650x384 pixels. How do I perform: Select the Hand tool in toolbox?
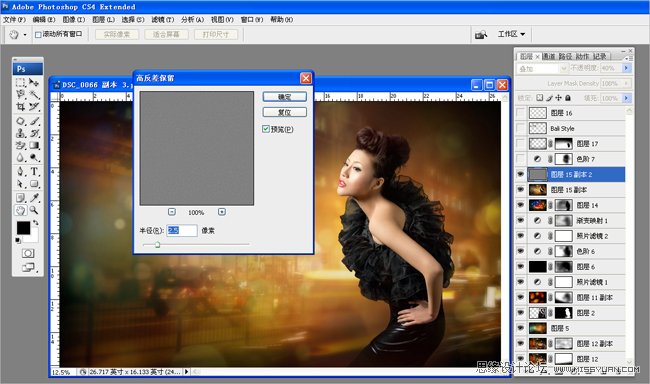click(x=21, y=210)
